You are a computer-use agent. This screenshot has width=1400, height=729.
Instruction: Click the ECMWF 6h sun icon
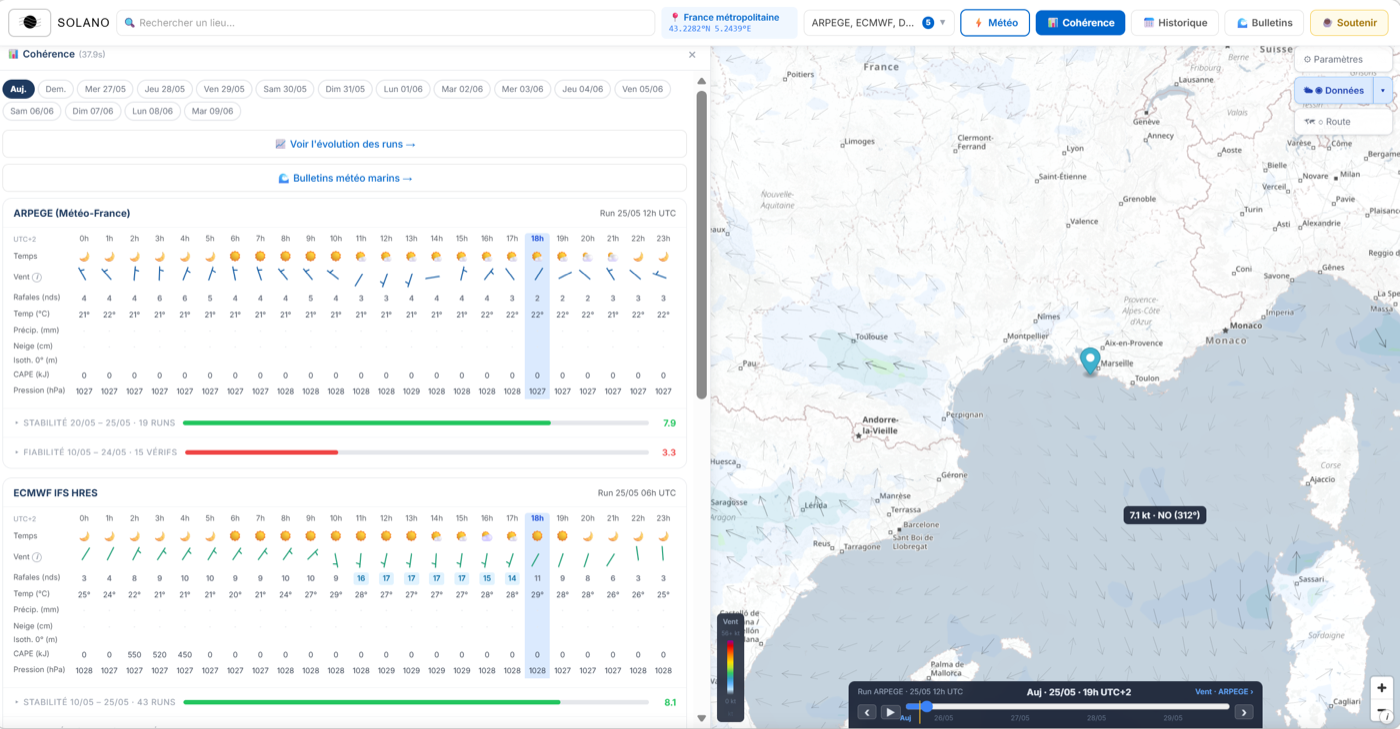(235, 536)
